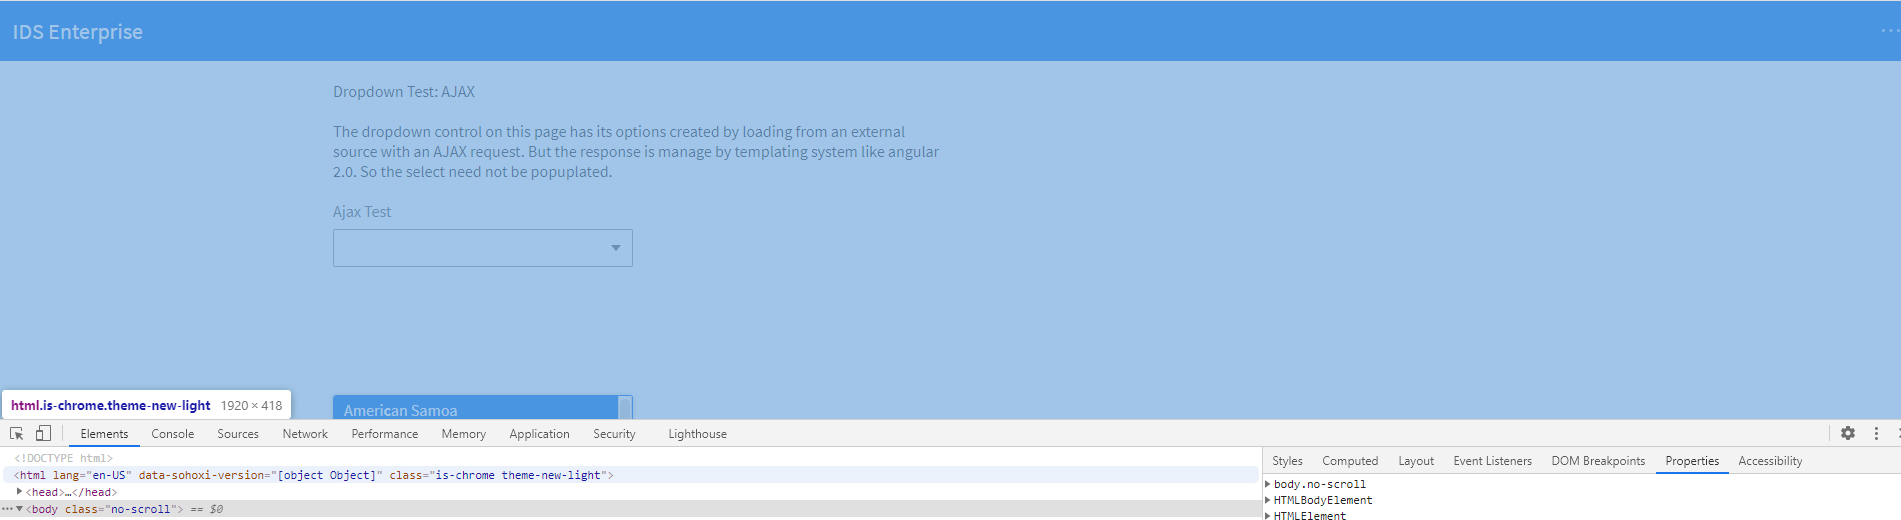Viewport: 1901px width, 520px height.
Task: Open the page header more actions button
Action: click(1889, 31)
